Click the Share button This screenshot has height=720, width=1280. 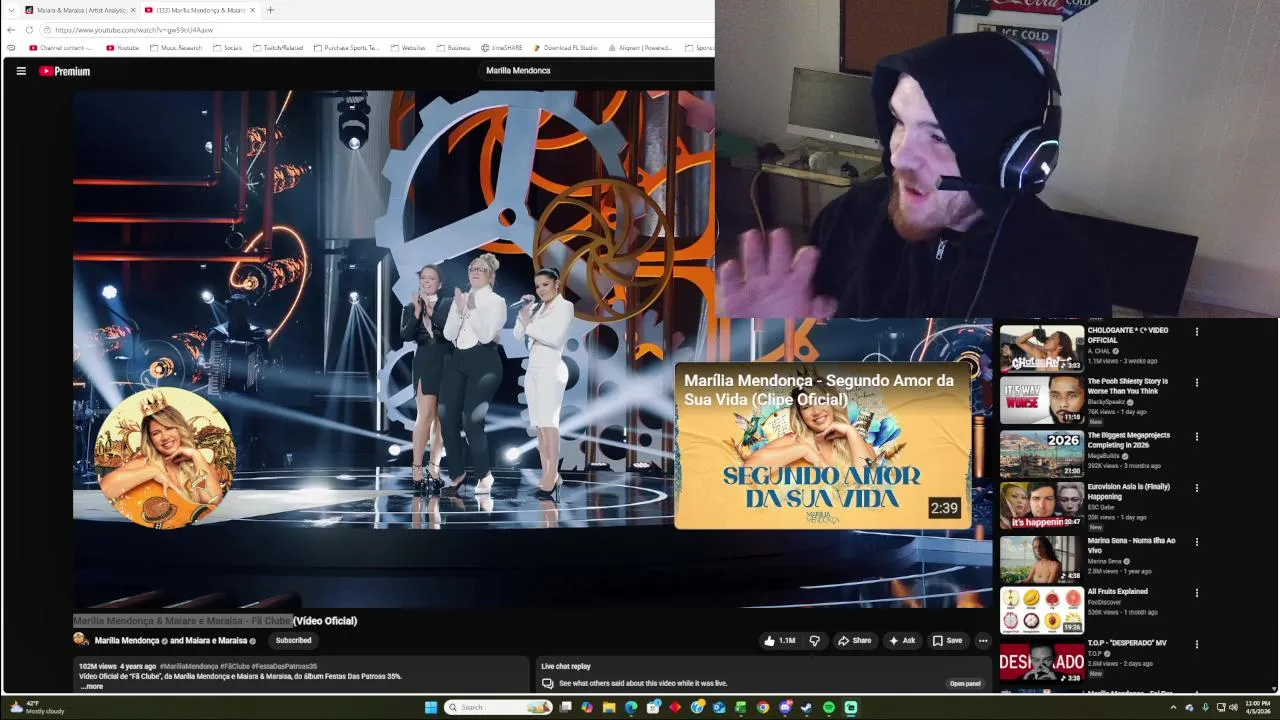(x=854, y=641)
